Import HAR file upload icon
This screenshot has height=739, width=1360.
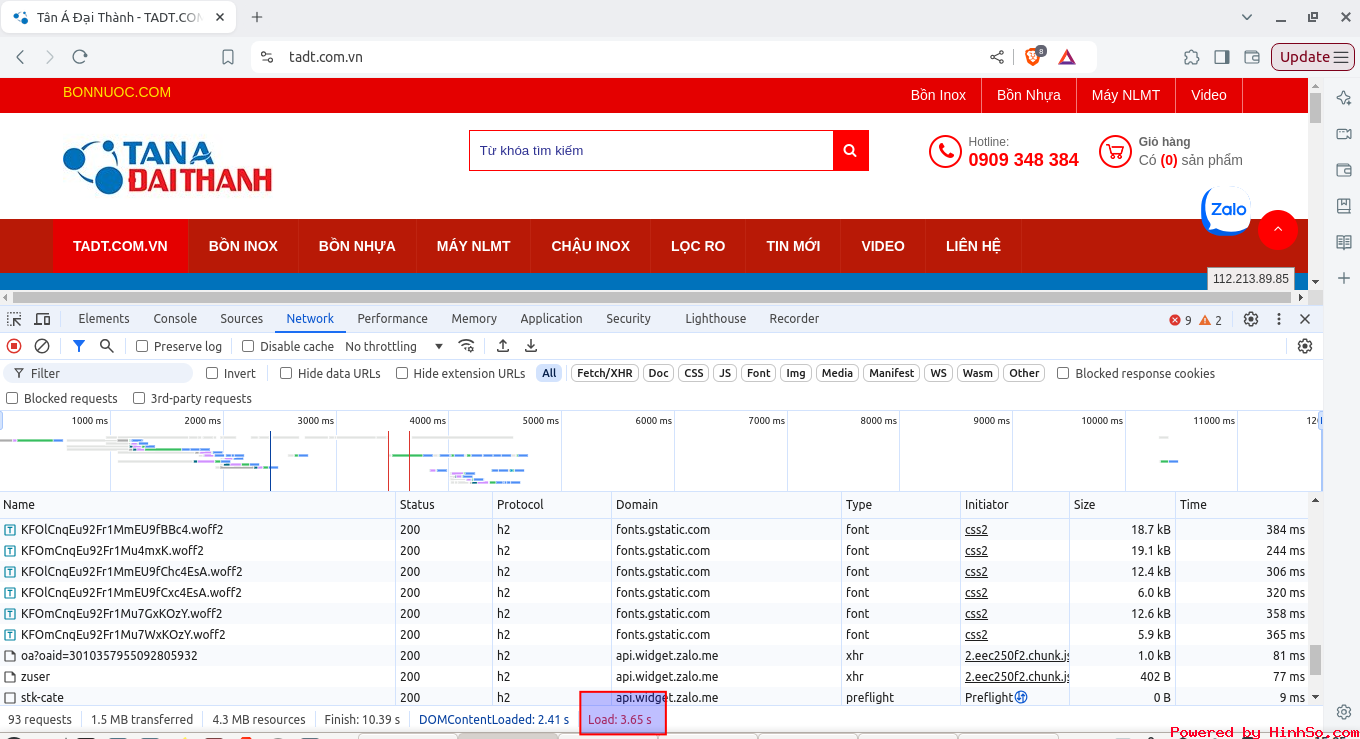503,346
